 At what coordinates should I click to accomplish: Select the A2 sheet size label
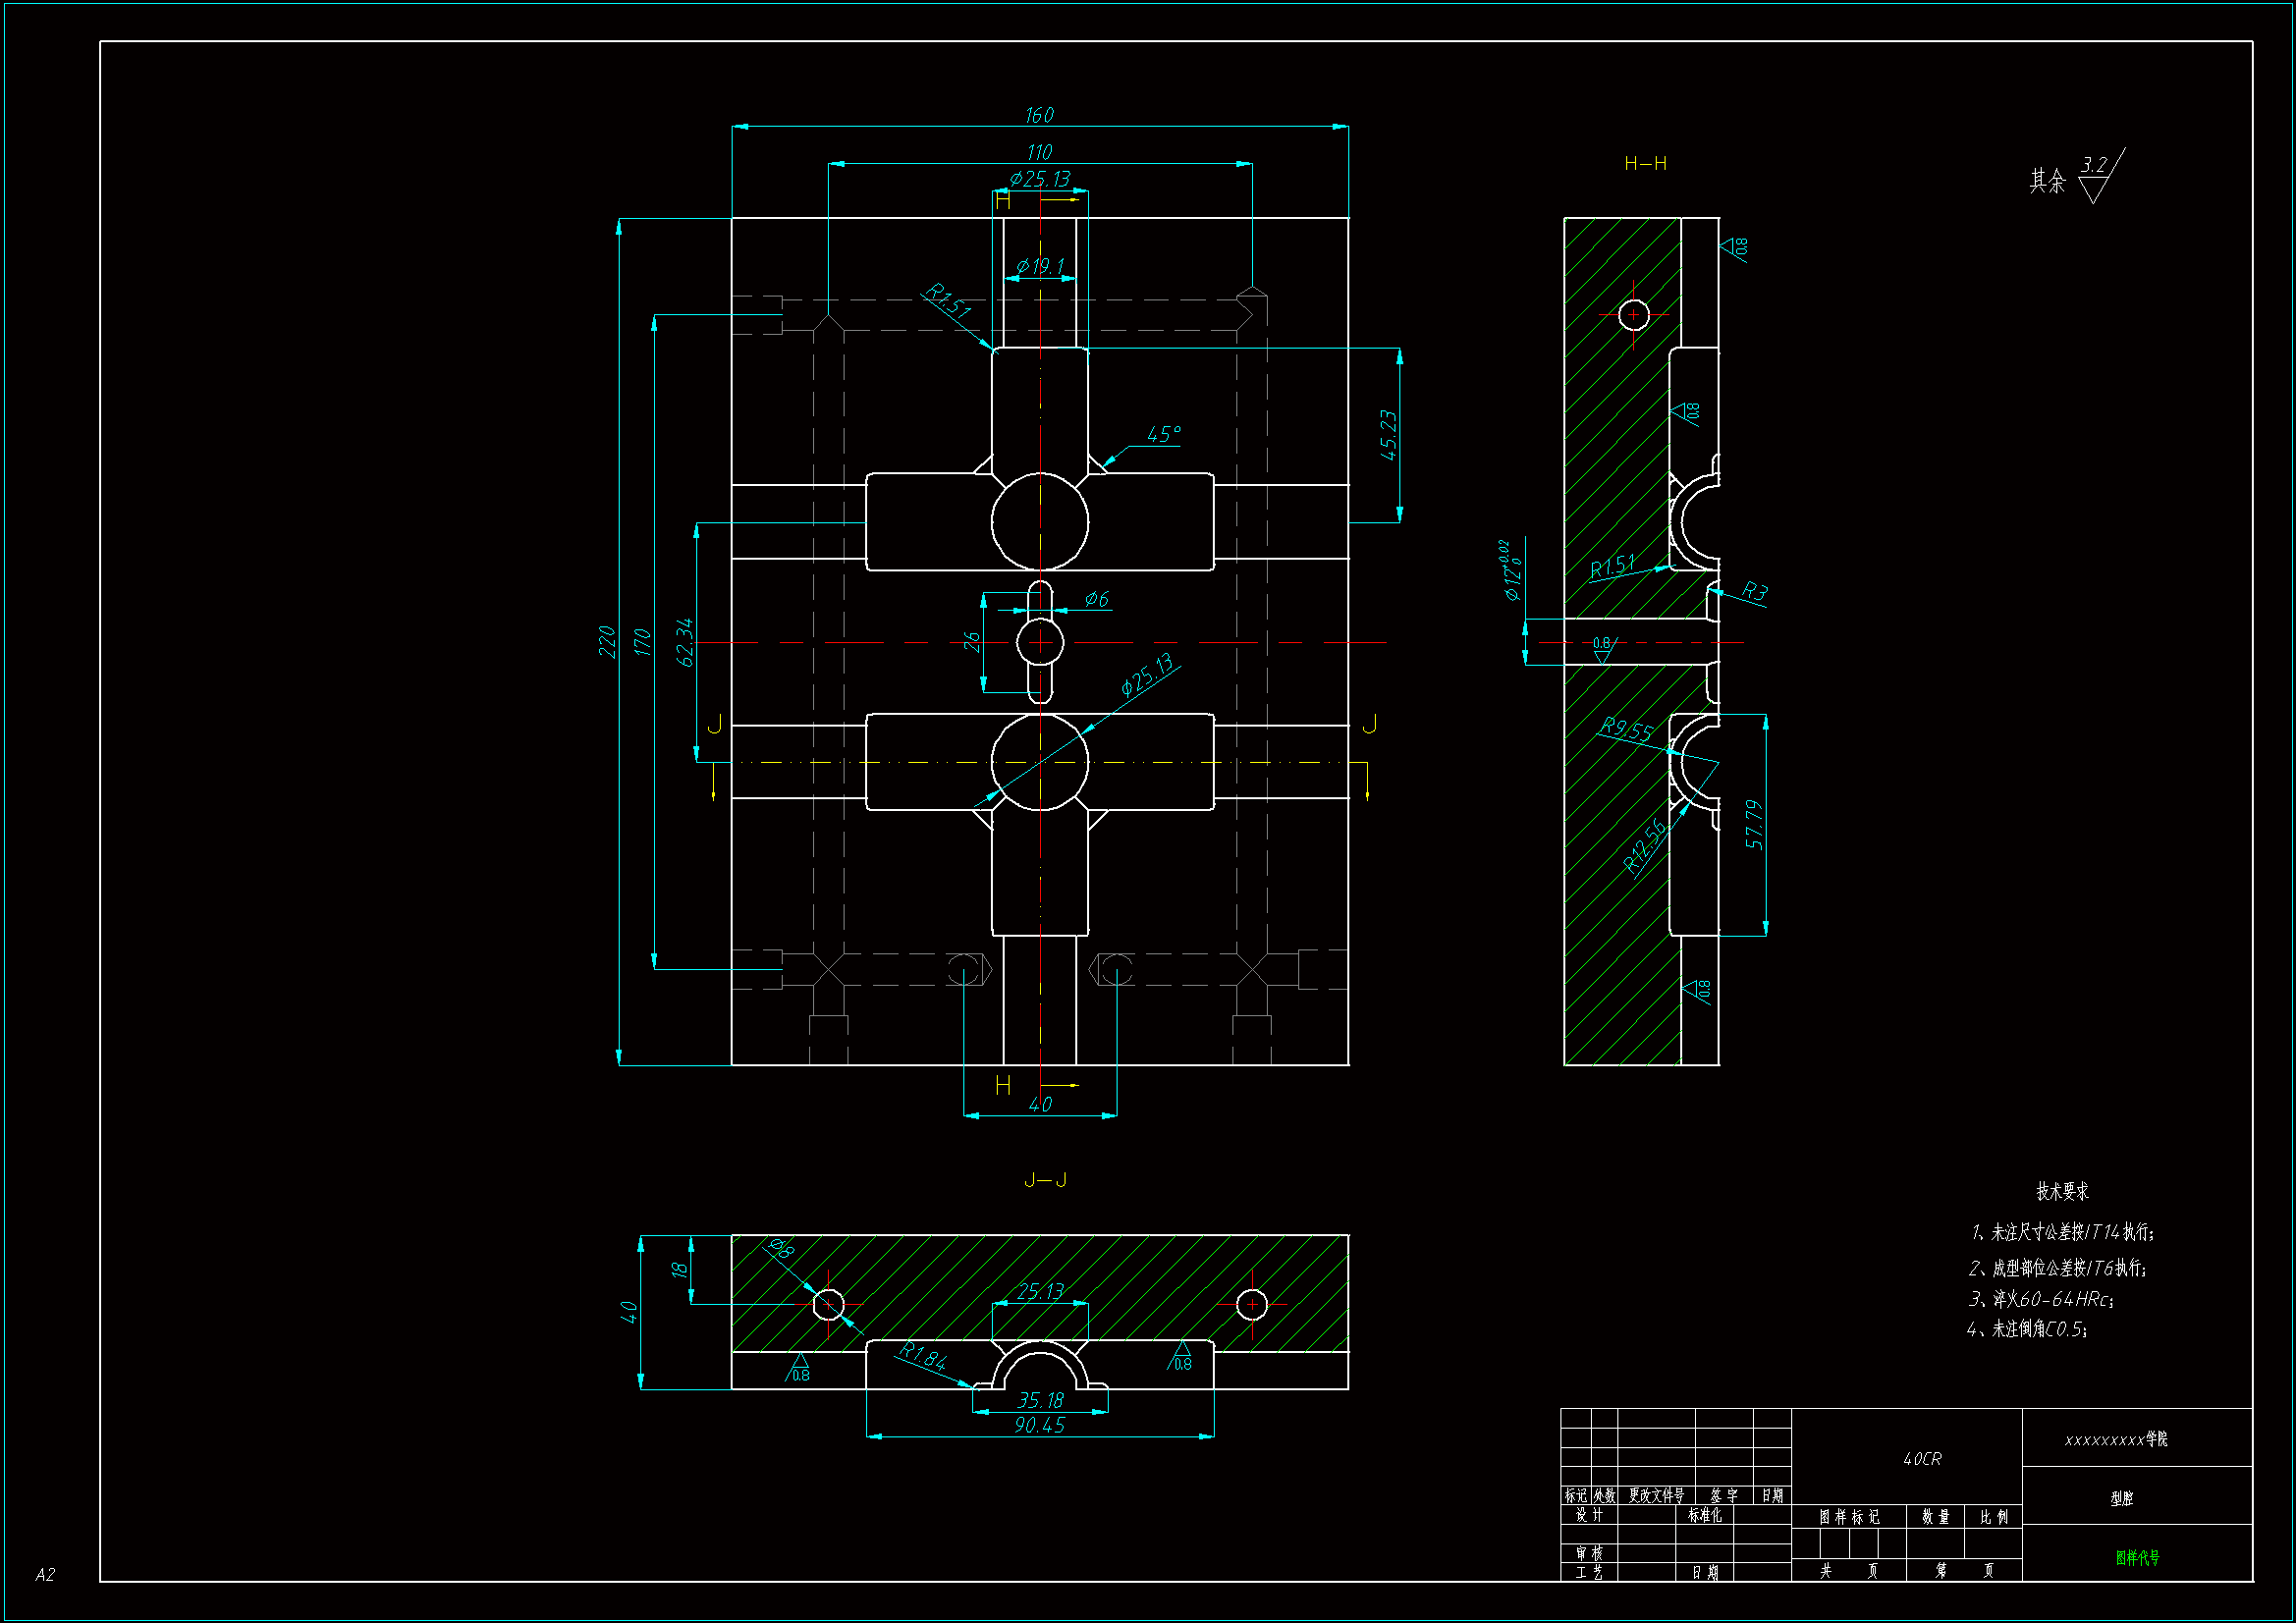[45, 1575]
